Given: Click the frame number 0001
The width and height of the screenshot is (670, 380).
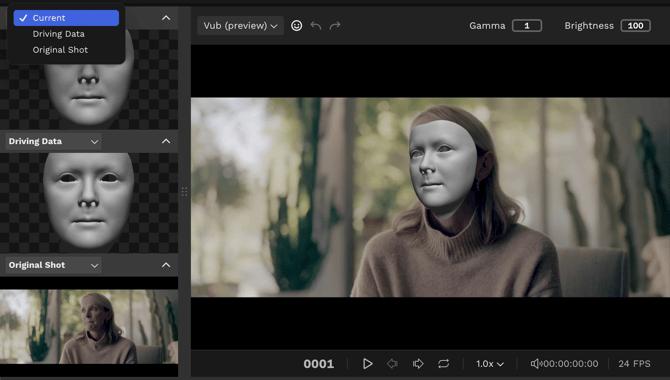Looking at the screenshot, I should [319, 364].
